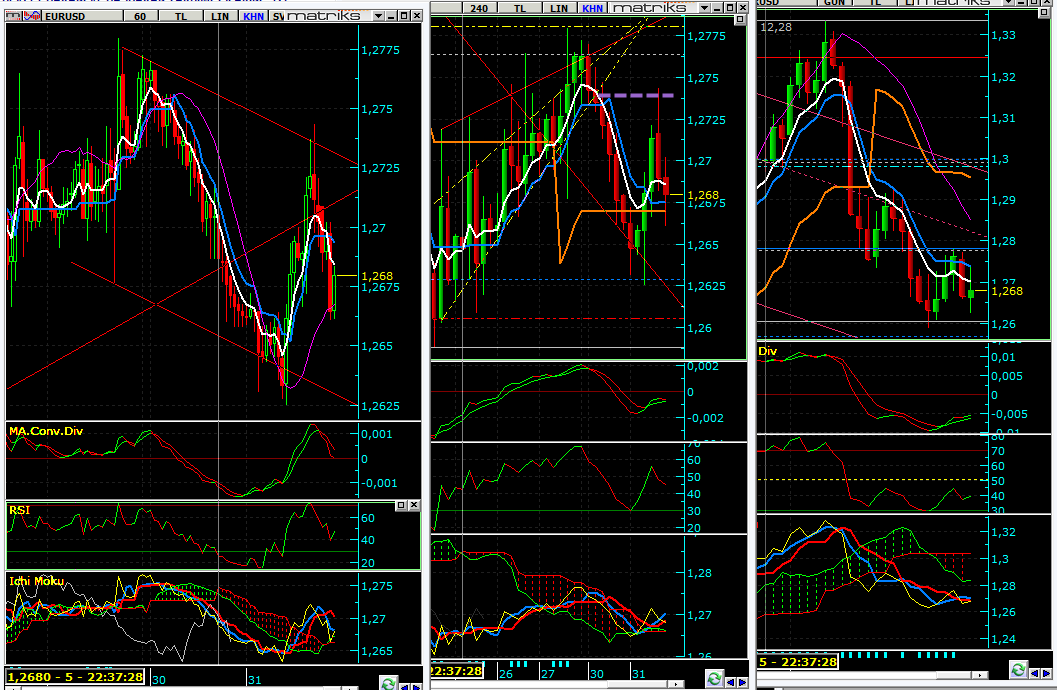Image resolution: width=1057 pixels, height=690 pixels.
Task: Click the refresh icon below the daily chart
Action: coord(1017,670)
